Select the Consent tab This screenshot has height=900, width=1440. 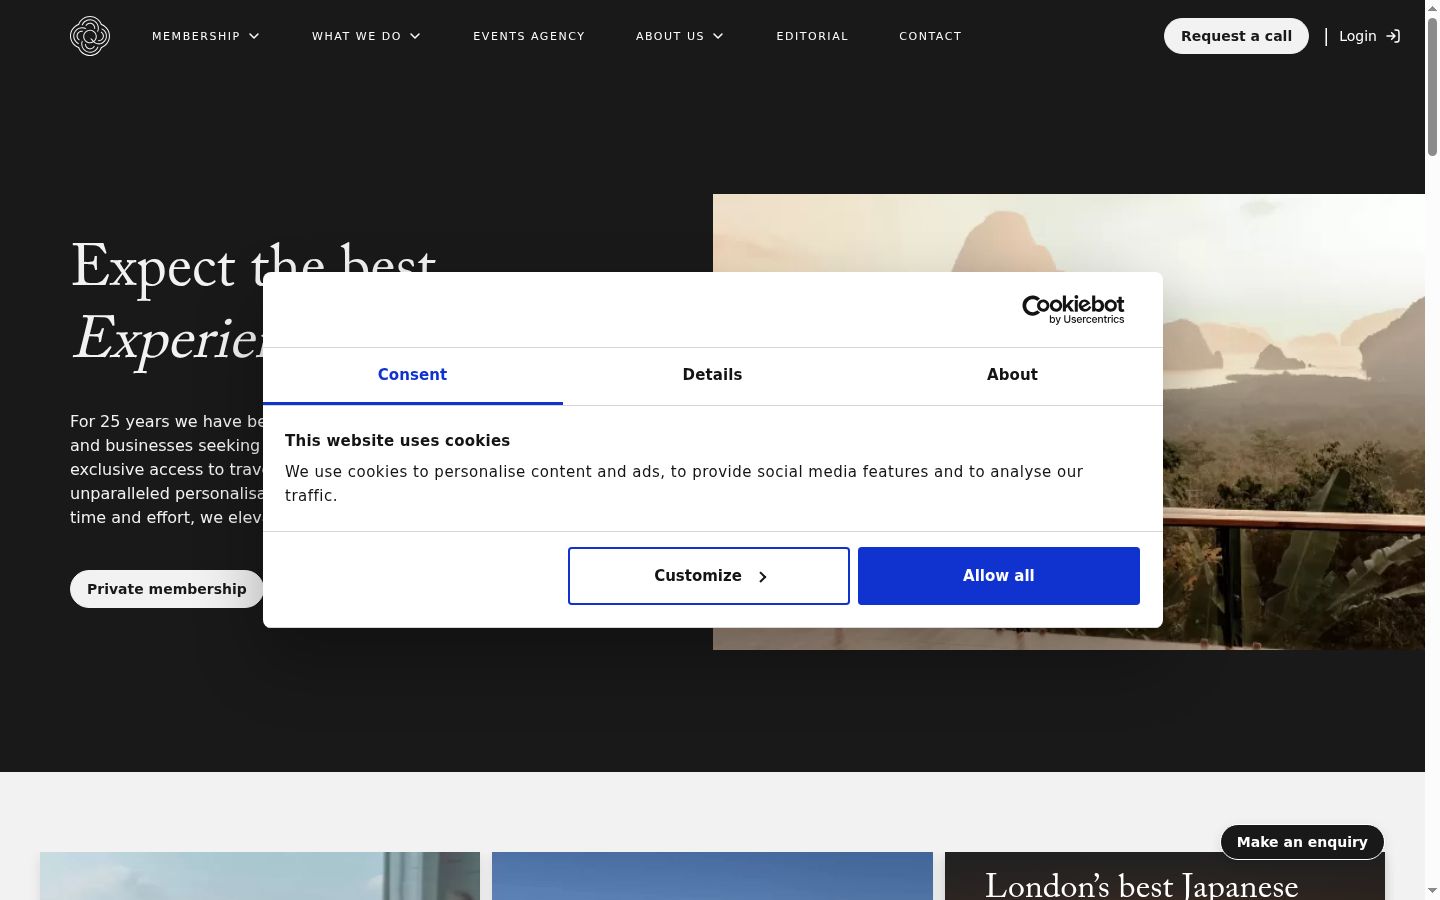point(412,375)
